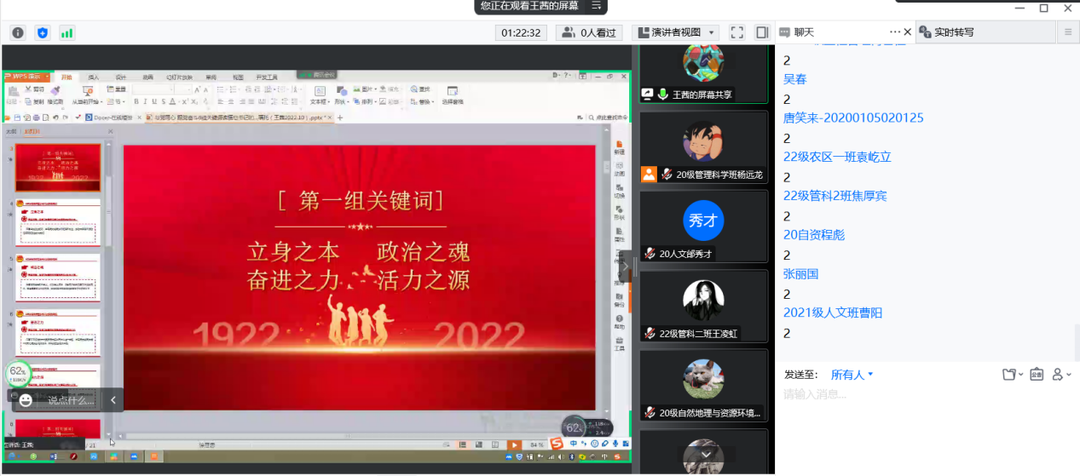Collapse the participant video strip handle

626,267
